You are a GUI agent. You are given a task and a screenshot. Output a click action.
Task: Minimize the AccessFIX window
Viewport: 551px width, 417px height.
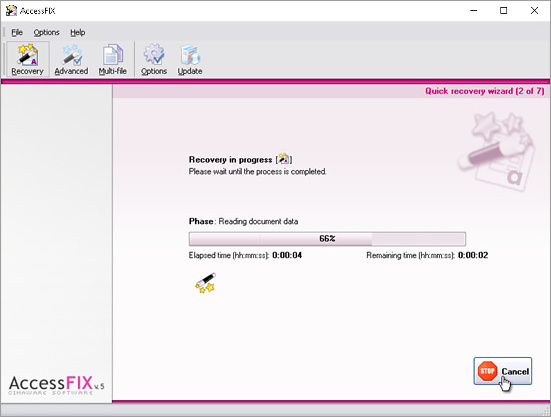[473, 11]
